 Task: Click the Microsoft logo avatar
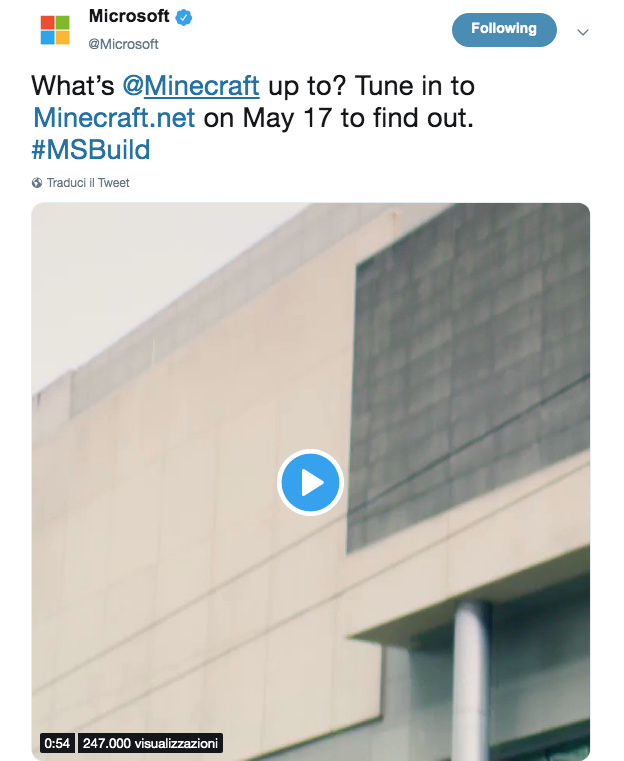[55, 29]
